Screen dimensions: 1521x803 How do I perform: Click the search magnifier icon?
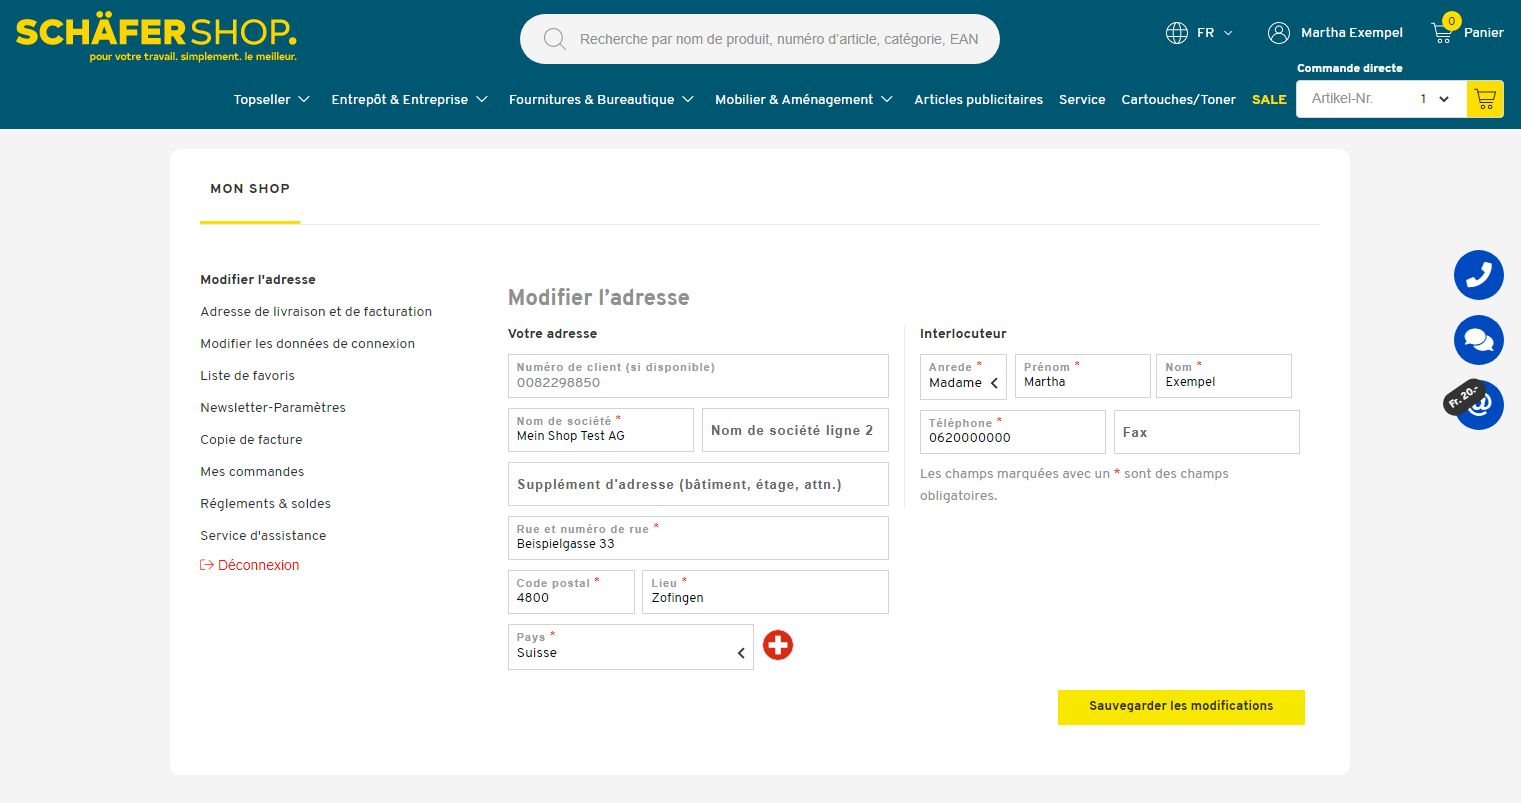coord(554,39)
